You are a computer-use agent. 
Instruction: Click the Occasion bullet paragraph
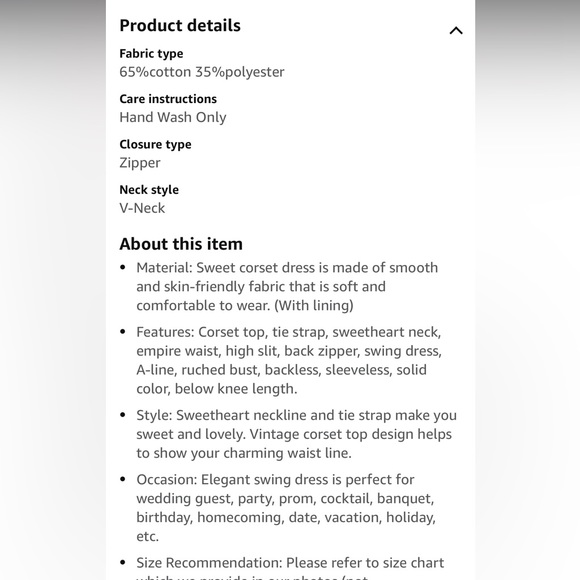pyautogui.click(x=286, y=508)
